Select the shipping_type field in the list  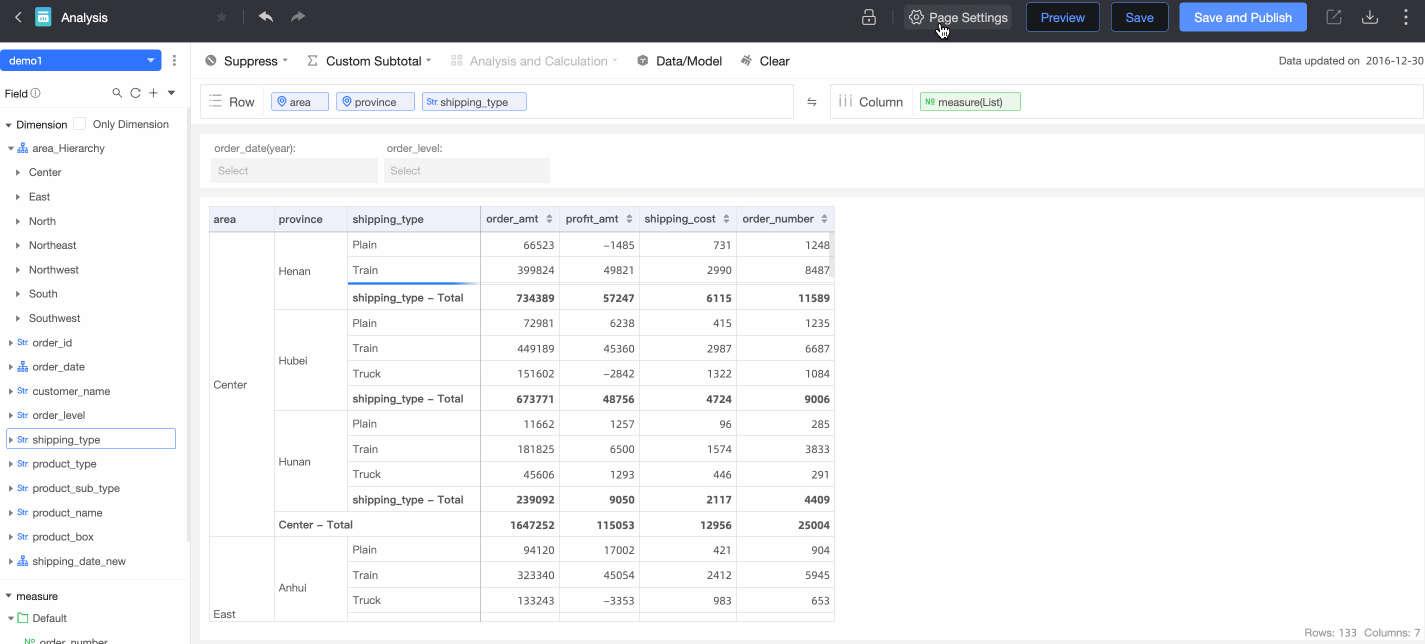tap(66, 439)
